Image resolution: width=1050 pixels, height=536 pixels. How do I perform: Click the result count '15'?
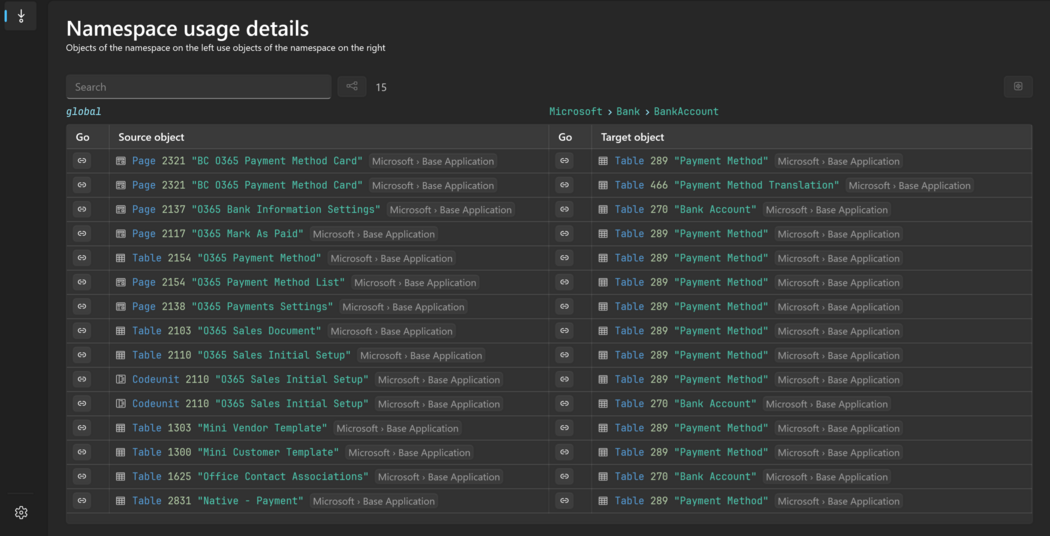381,87
